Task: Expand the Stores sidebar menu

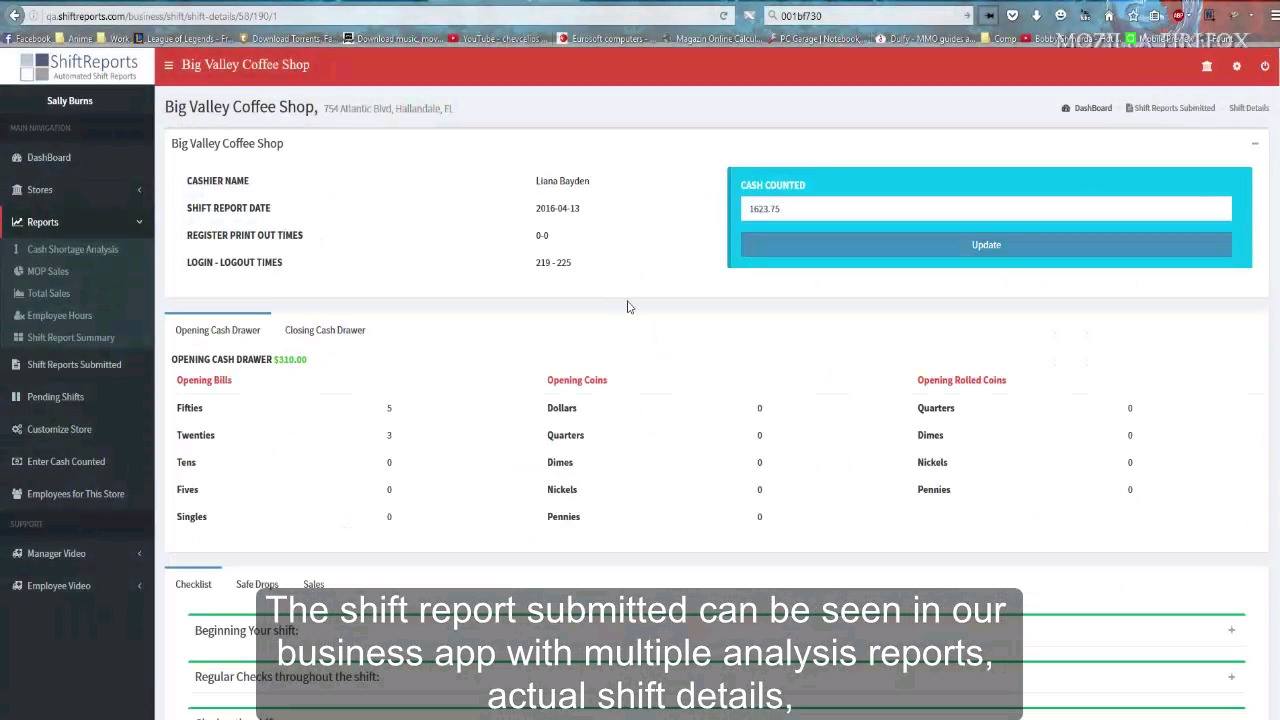Action: pyautogui.click(x=77, y=190)
